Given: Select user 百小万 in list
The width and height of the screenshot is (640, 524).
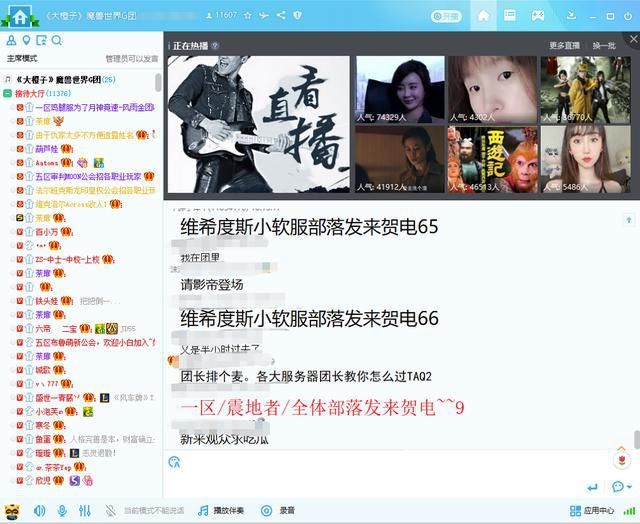Looking at the screenshot, I should 47,232.
